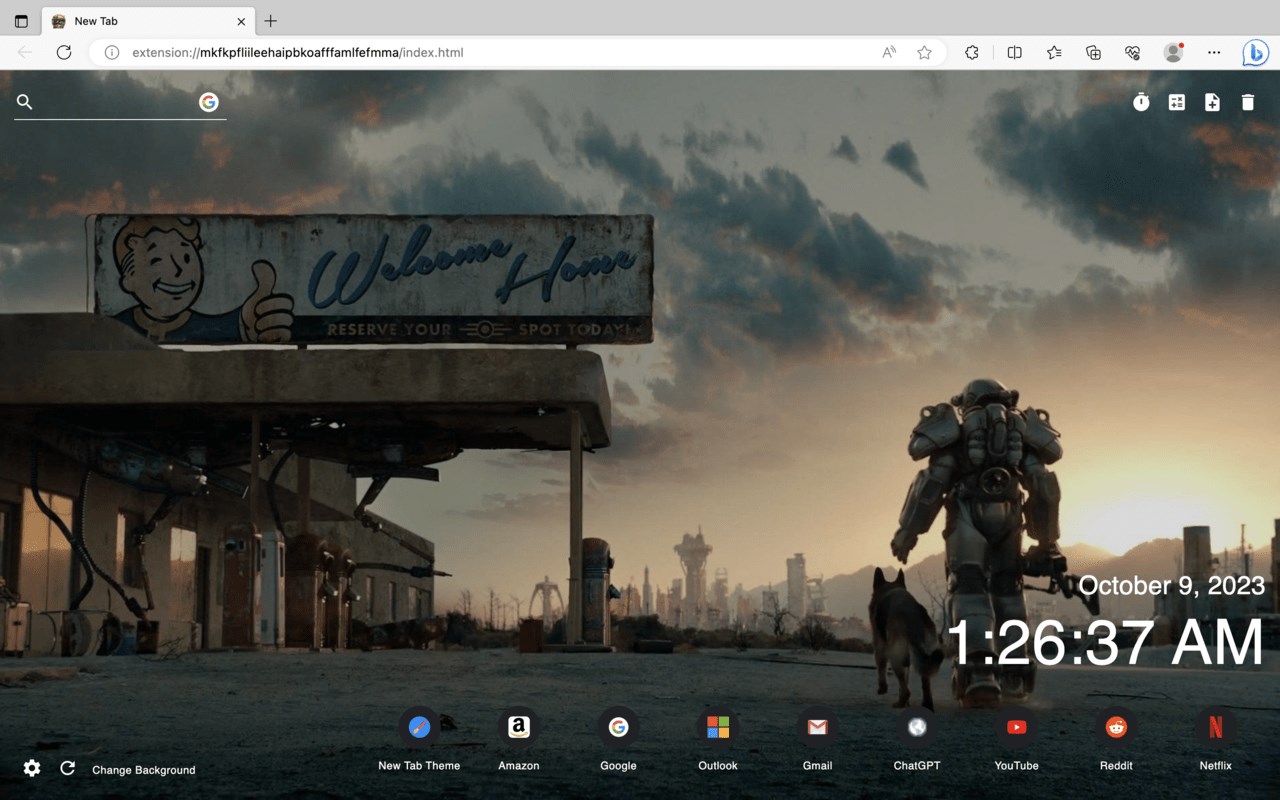Open the user profile menu
The image size is (1280, 800).
(x=1174, y=52)
